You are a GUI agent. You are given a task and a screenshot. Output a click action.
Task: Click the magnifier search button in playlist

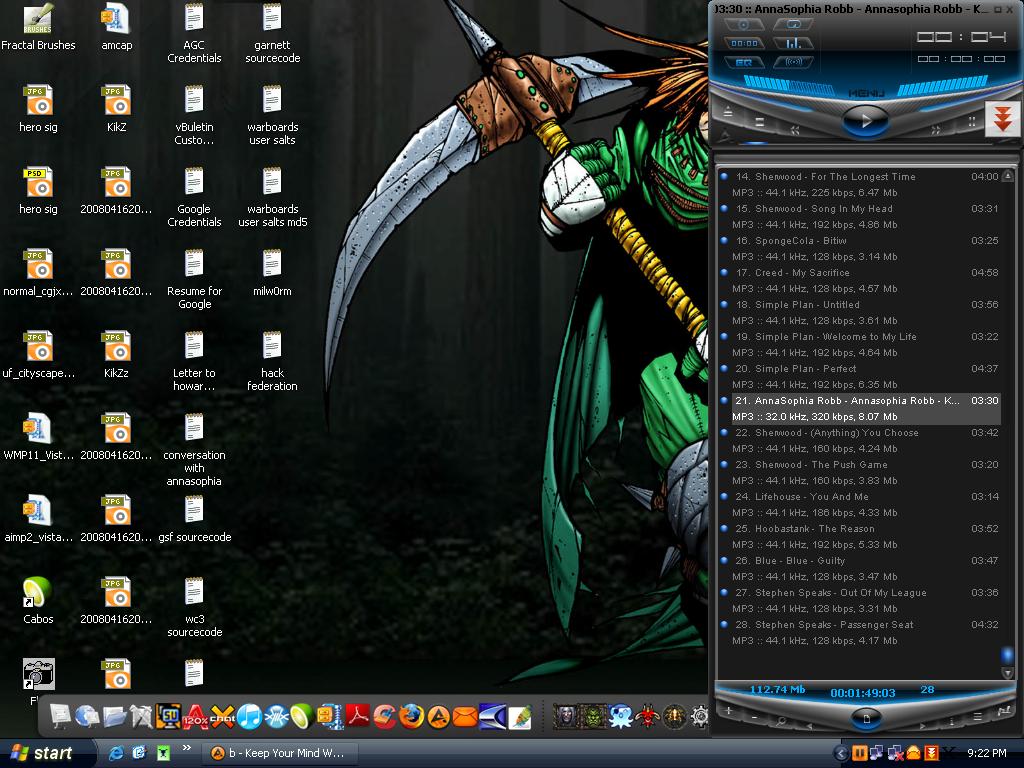click(782, 722)
